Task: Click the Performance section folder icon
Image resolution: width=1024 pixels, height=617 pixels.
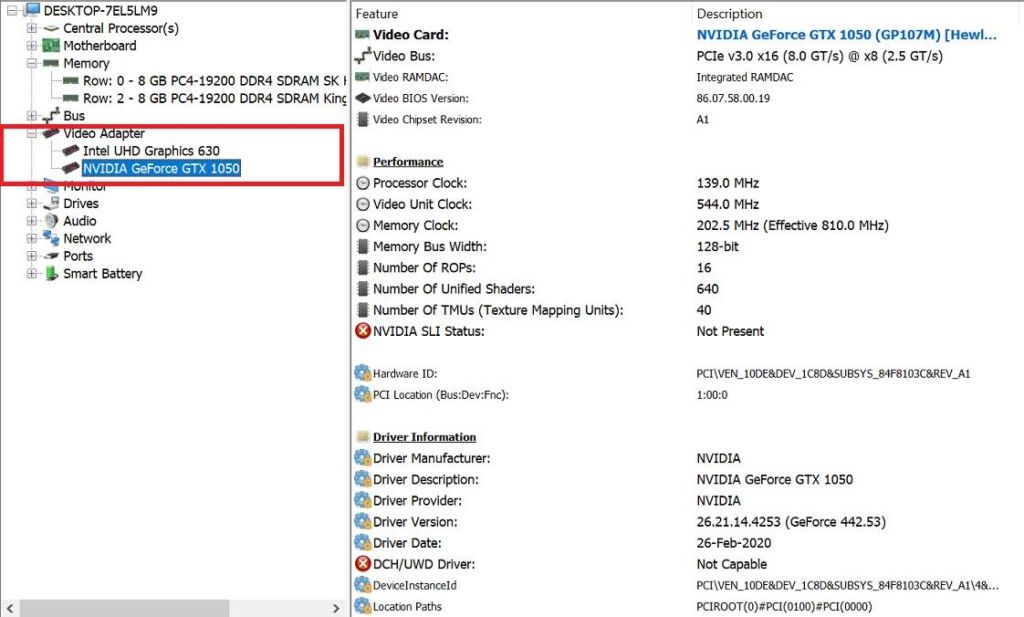Action: tap(363, 162)
